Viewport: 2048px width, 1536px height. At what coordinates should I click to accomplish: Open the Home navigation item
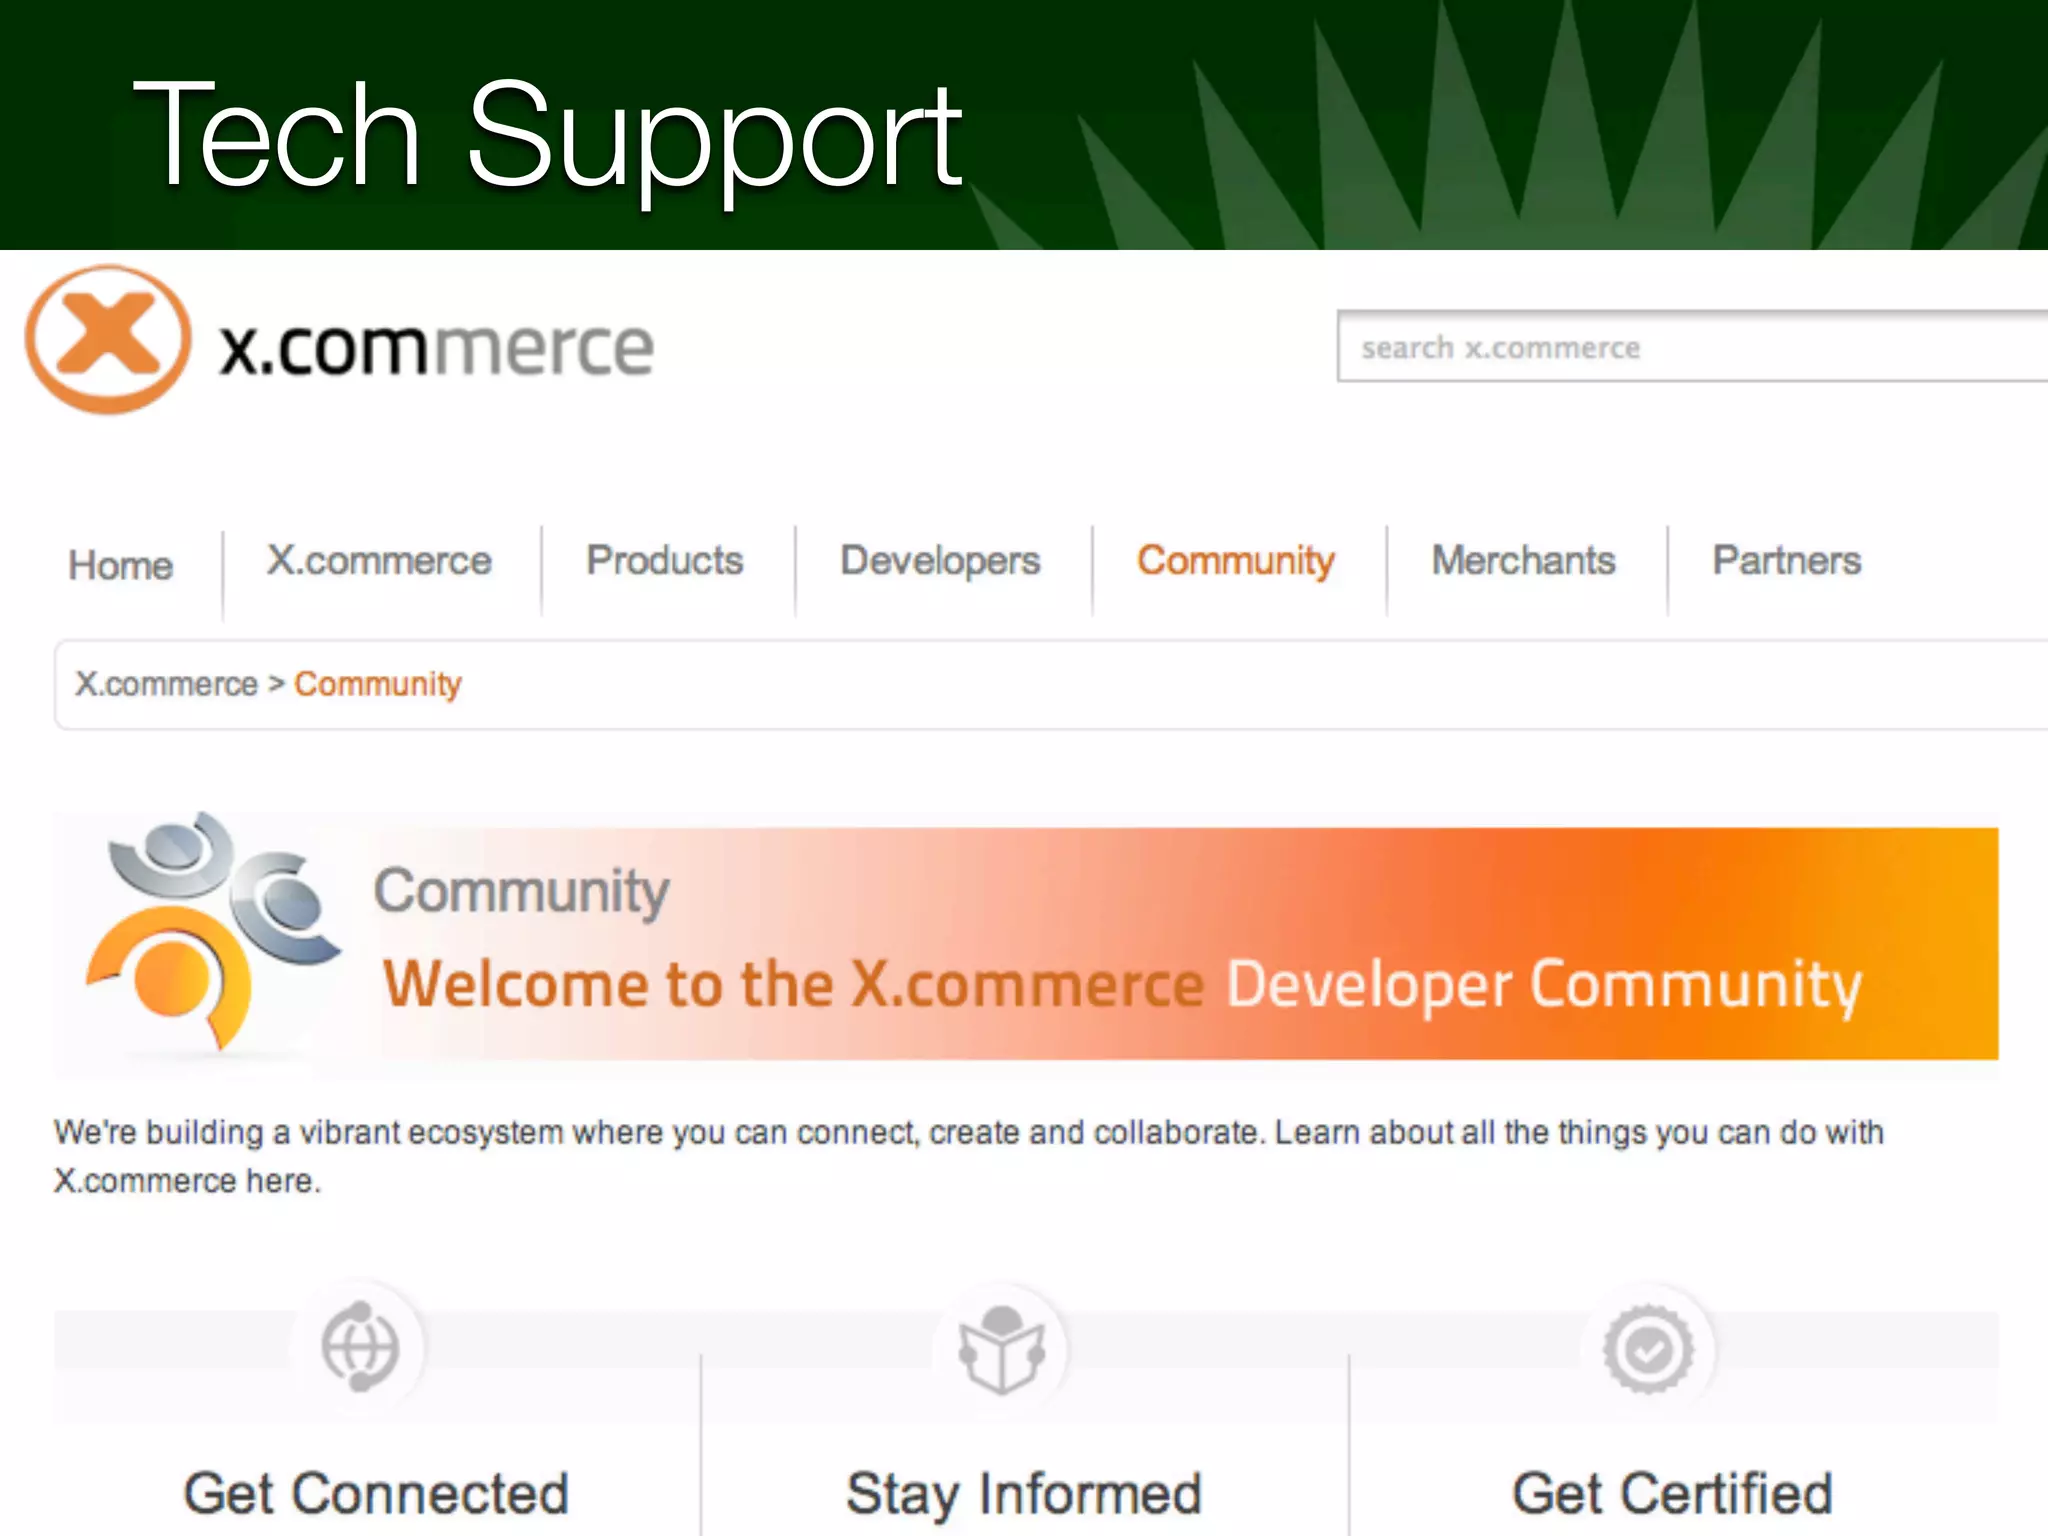tap(120, 565)
